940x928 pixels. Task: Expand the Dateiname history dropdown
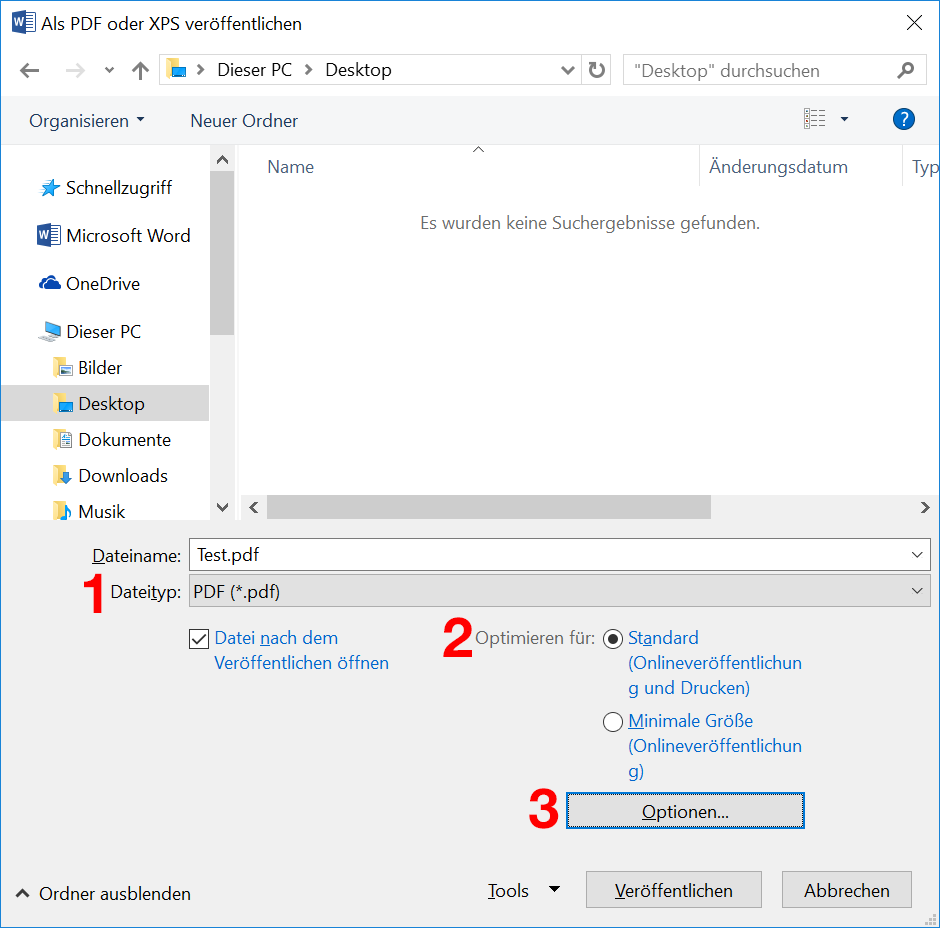coord(917,555)
